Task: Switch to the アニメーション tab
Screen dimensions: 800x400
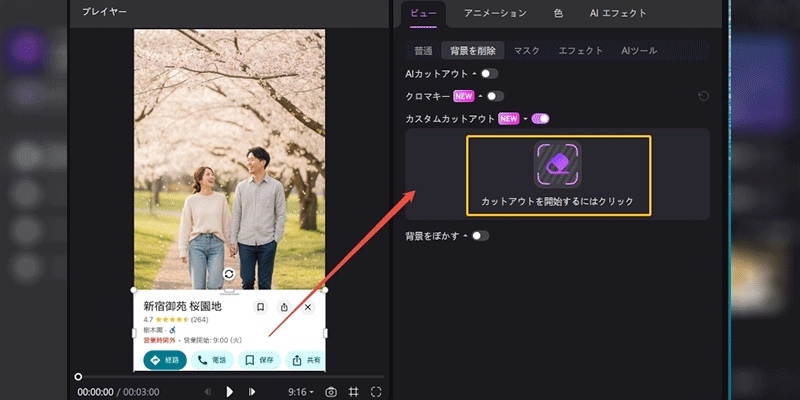Action: (x=495, y=14)
